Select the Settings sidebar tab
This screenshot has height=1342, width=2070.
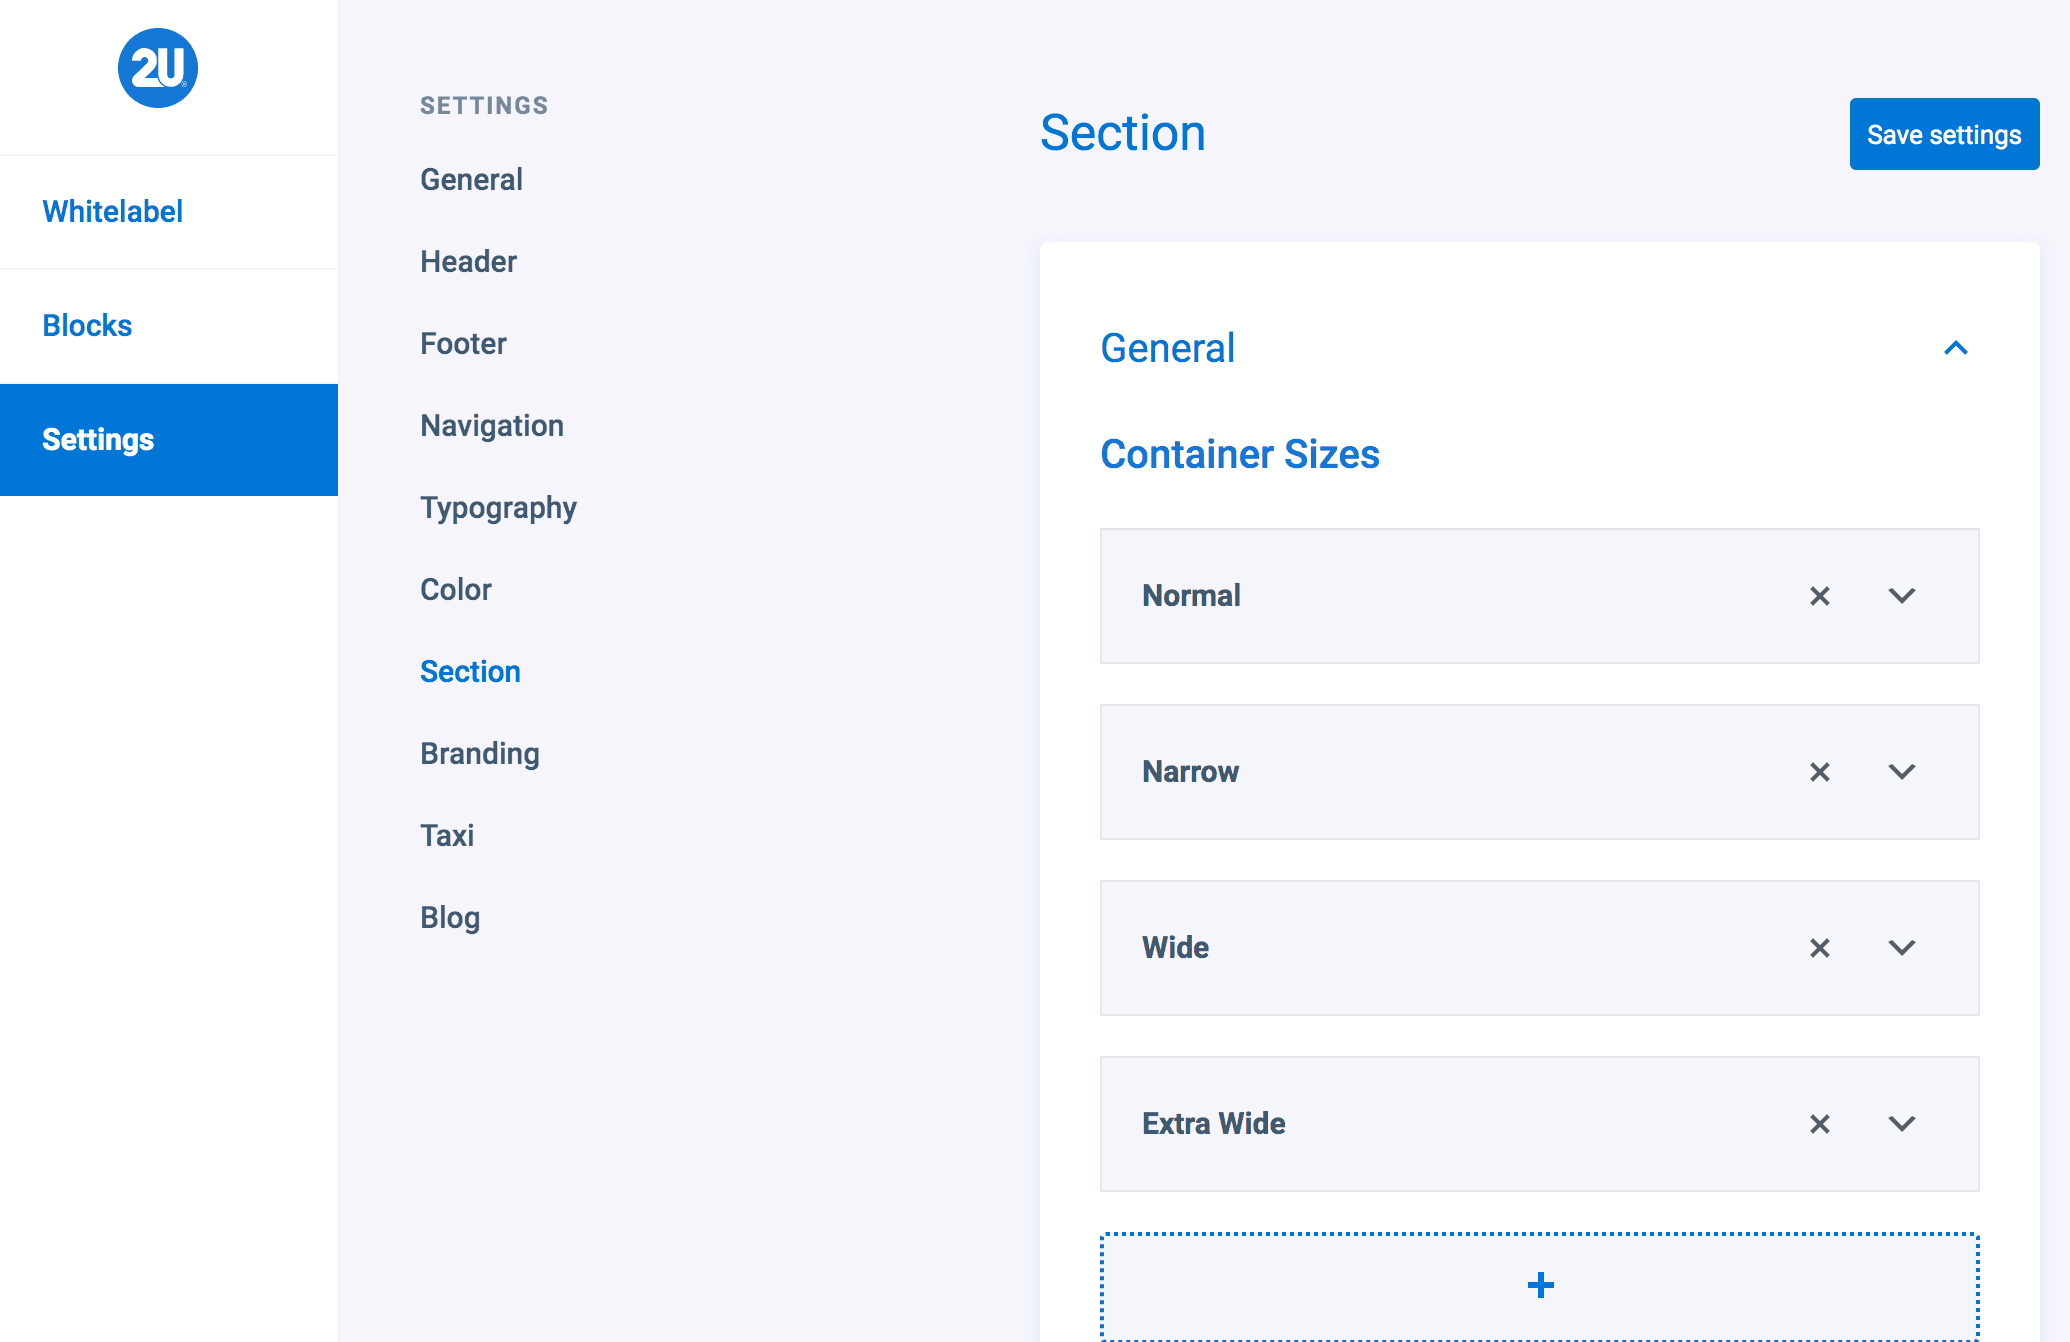coord(98,440)
